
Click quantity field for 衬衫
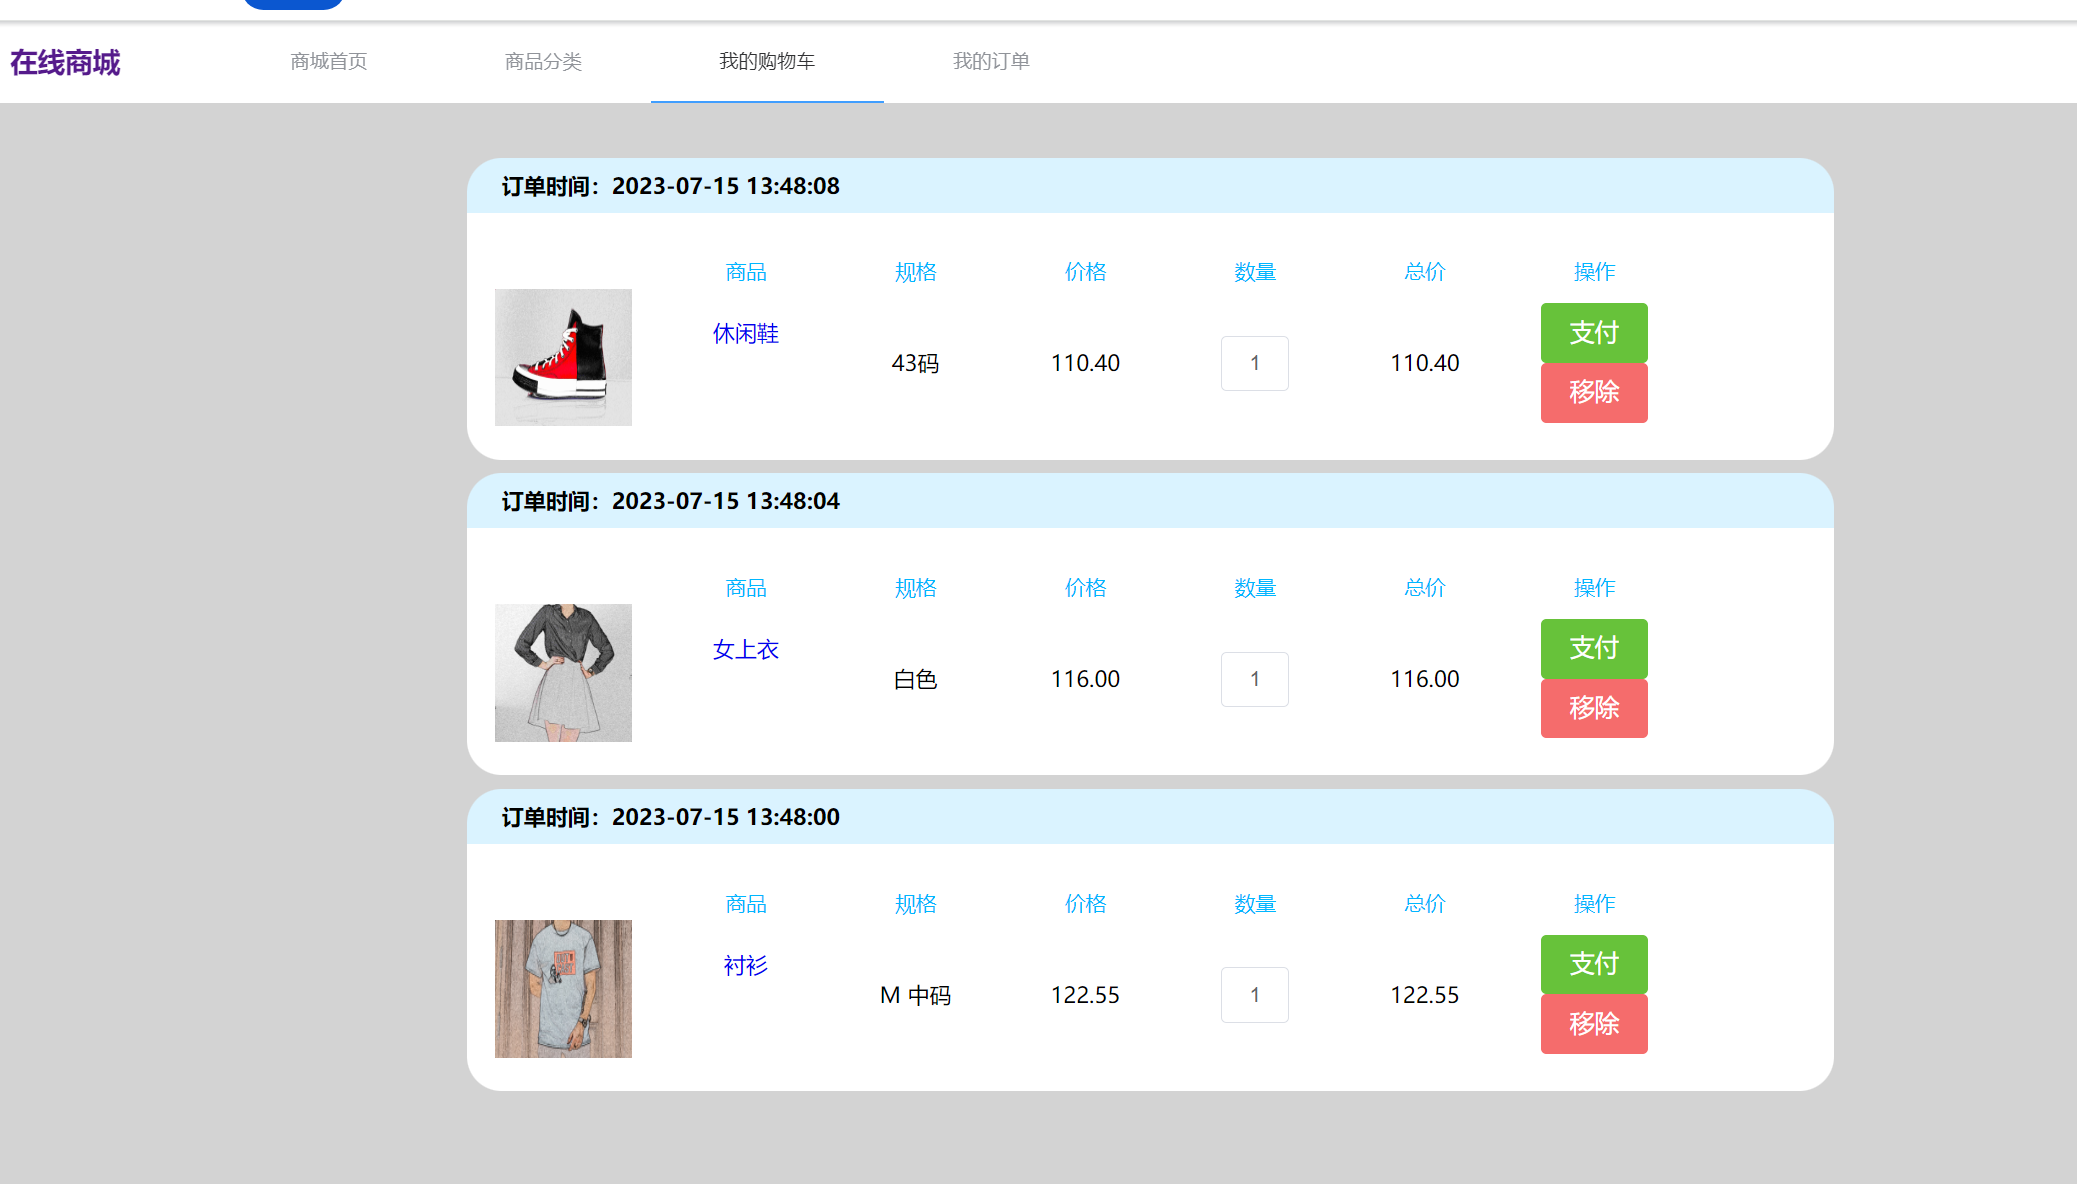click(x=1254, y=995)
